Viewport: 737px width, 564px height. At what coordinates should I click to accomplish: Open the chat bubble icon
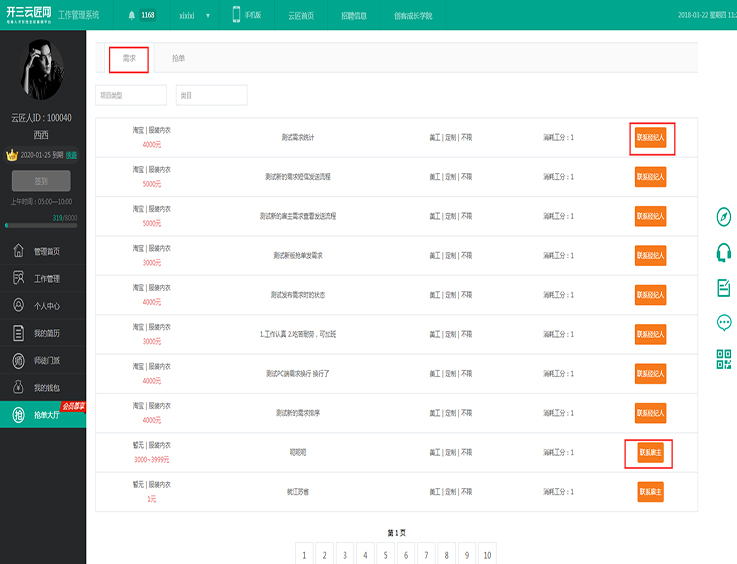pyautogui.click(x=724, y=323)
